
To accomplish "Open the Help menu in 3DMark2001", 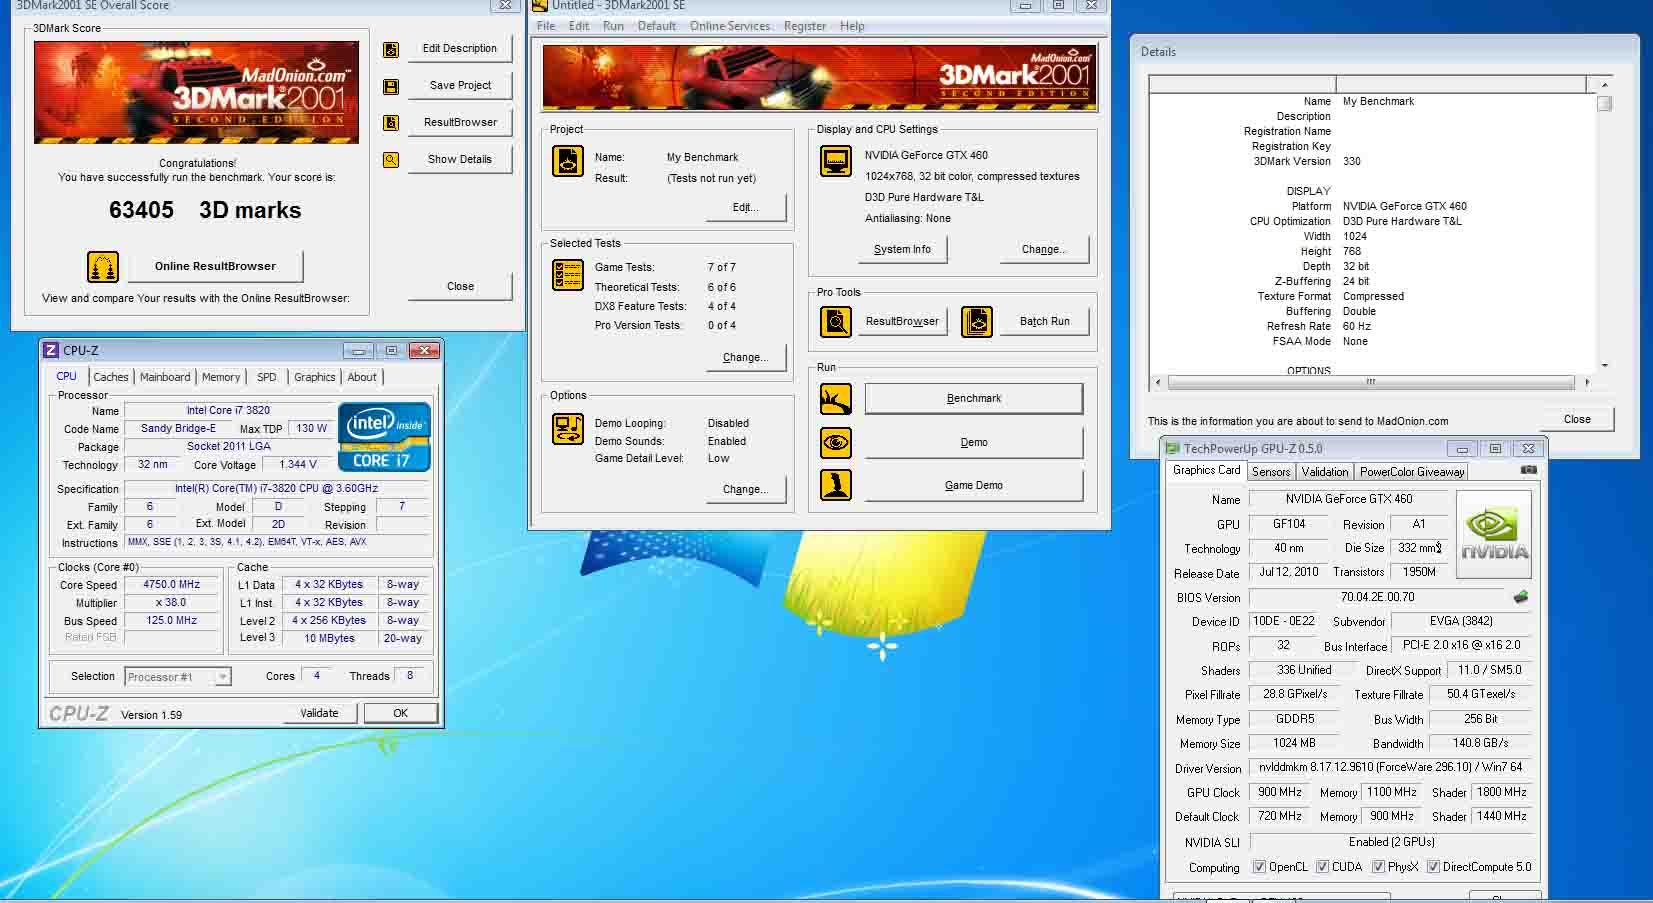I will (x=852, y=26).
